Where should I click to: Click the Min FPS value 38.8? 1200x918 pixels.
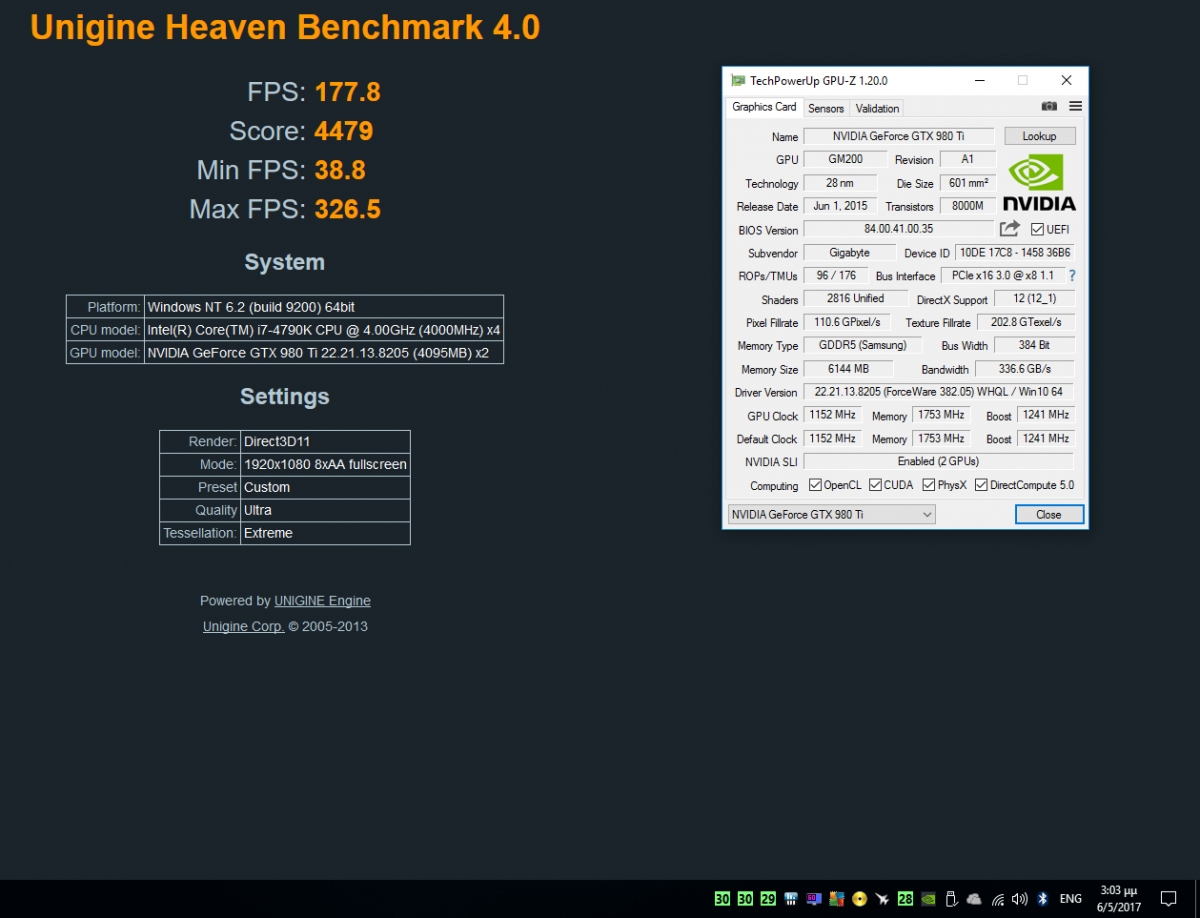coord(340,170)
